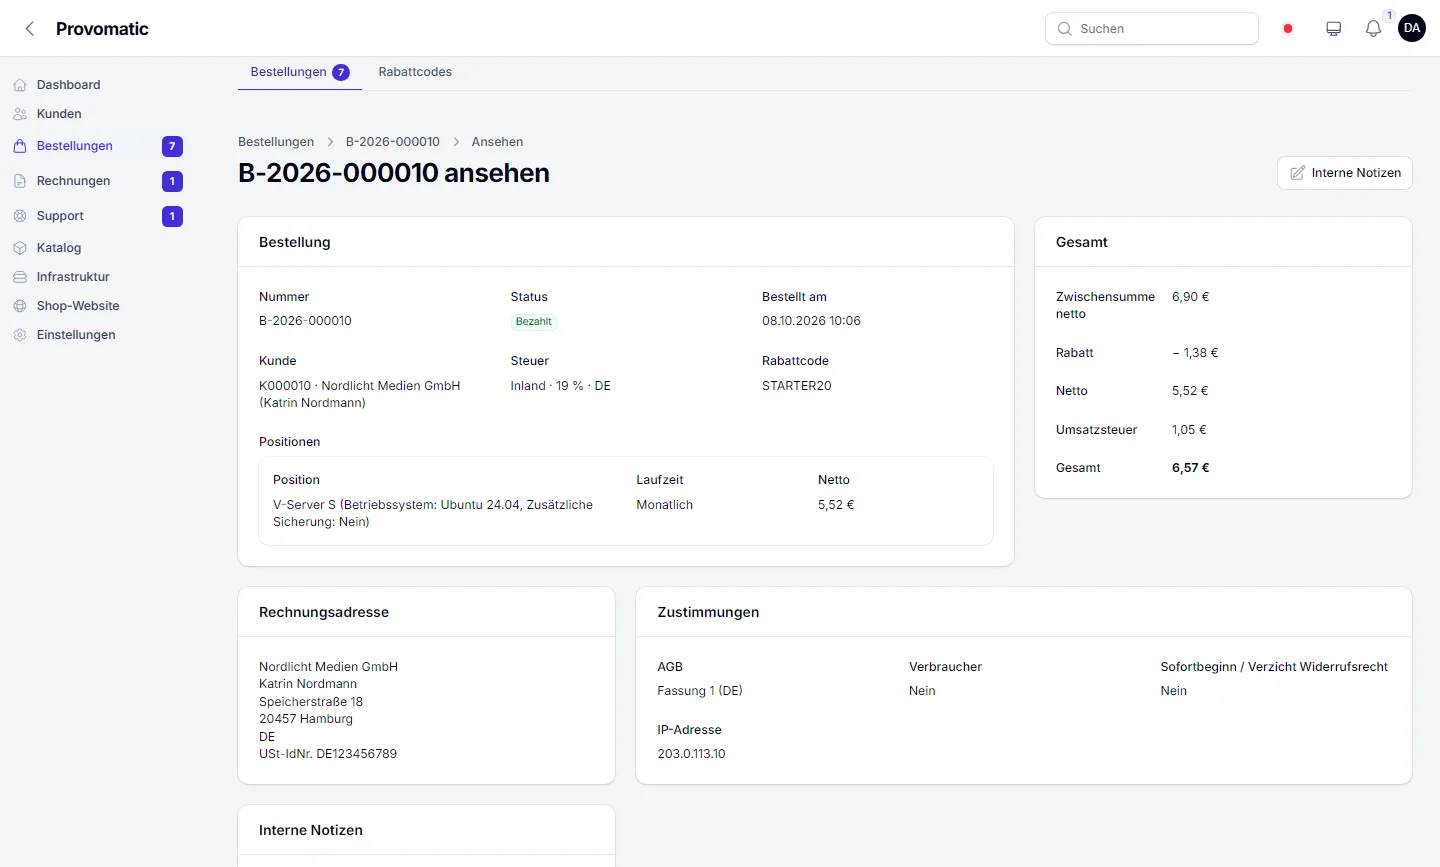Select the Bestellungen tab
This screenshot has height=867, width=1440.
point(299,72)
